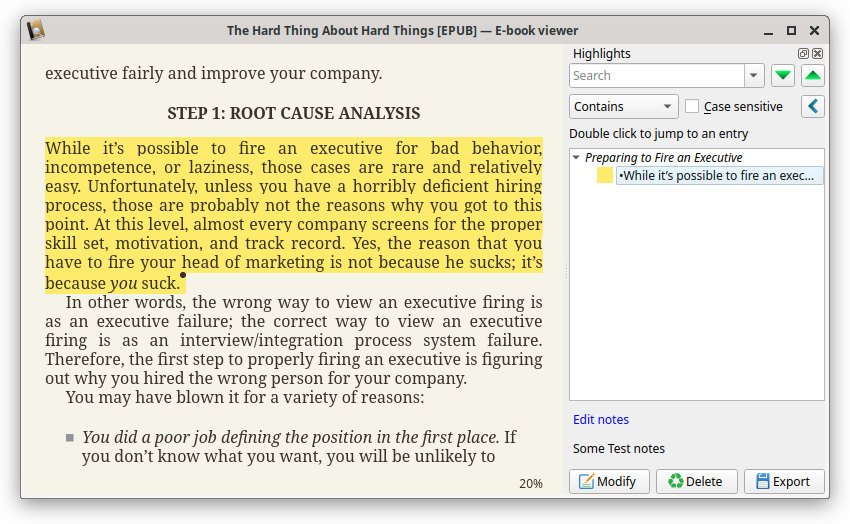Click the splitter handle beside the Highlights panel
This screenshot has height=524, width=850.
(565, 268)
